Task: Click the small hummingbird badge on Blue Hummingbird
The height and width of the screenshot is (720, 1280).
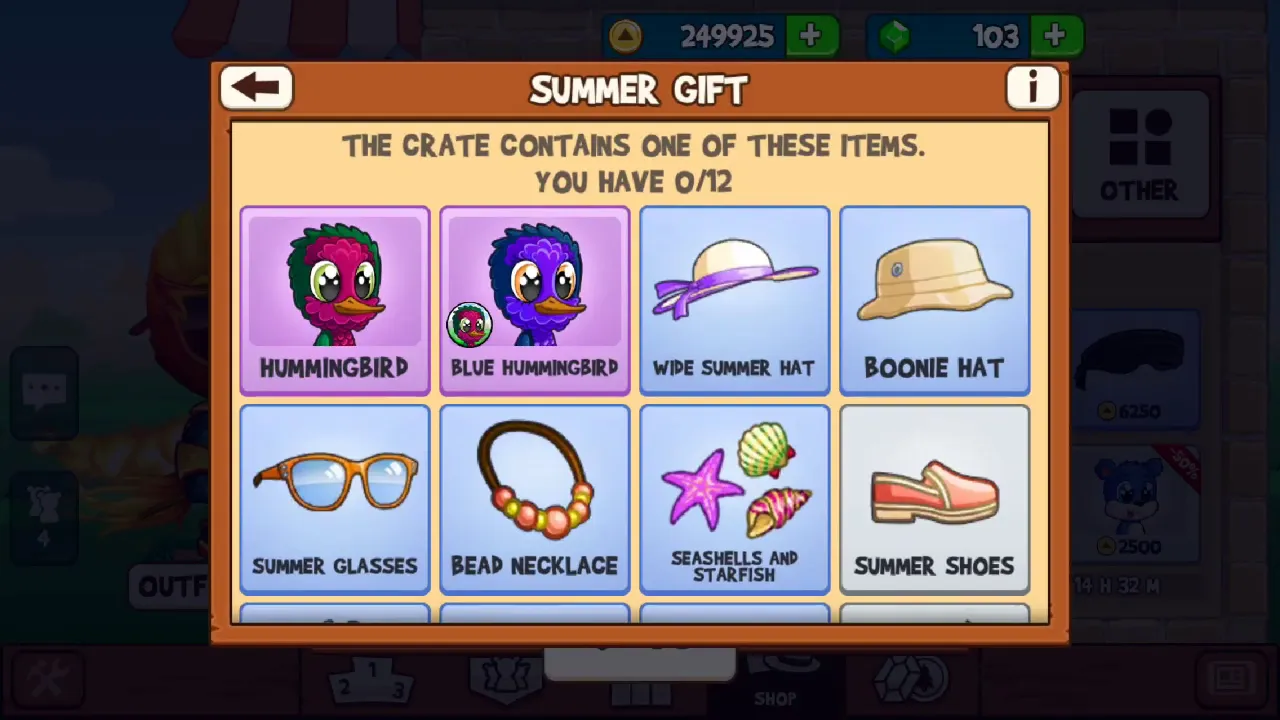Action: click(x=470, y=326)
